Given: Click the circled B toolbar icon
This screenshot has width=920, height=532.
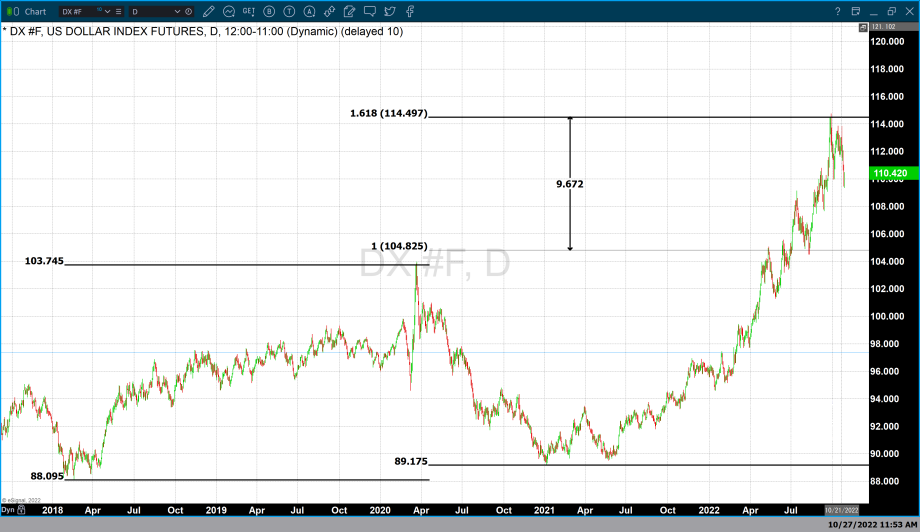Looking at the screenshot, I should point(270,11).
